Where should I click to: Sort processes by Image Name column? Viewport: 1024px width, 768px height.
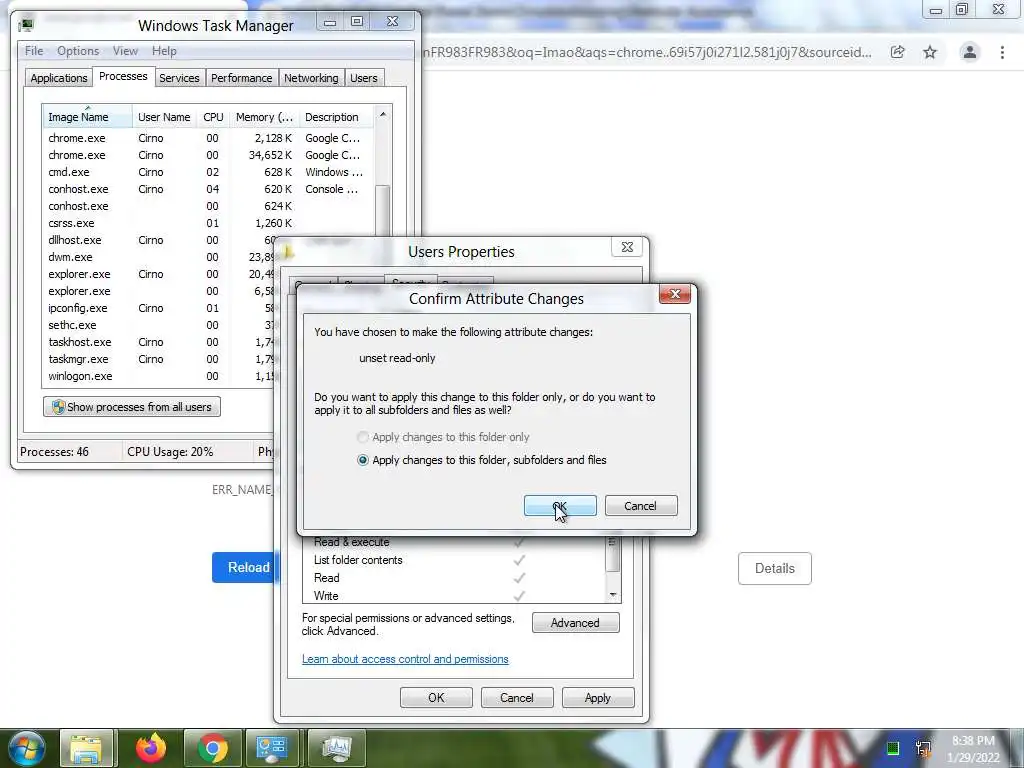tap(88, 117)
